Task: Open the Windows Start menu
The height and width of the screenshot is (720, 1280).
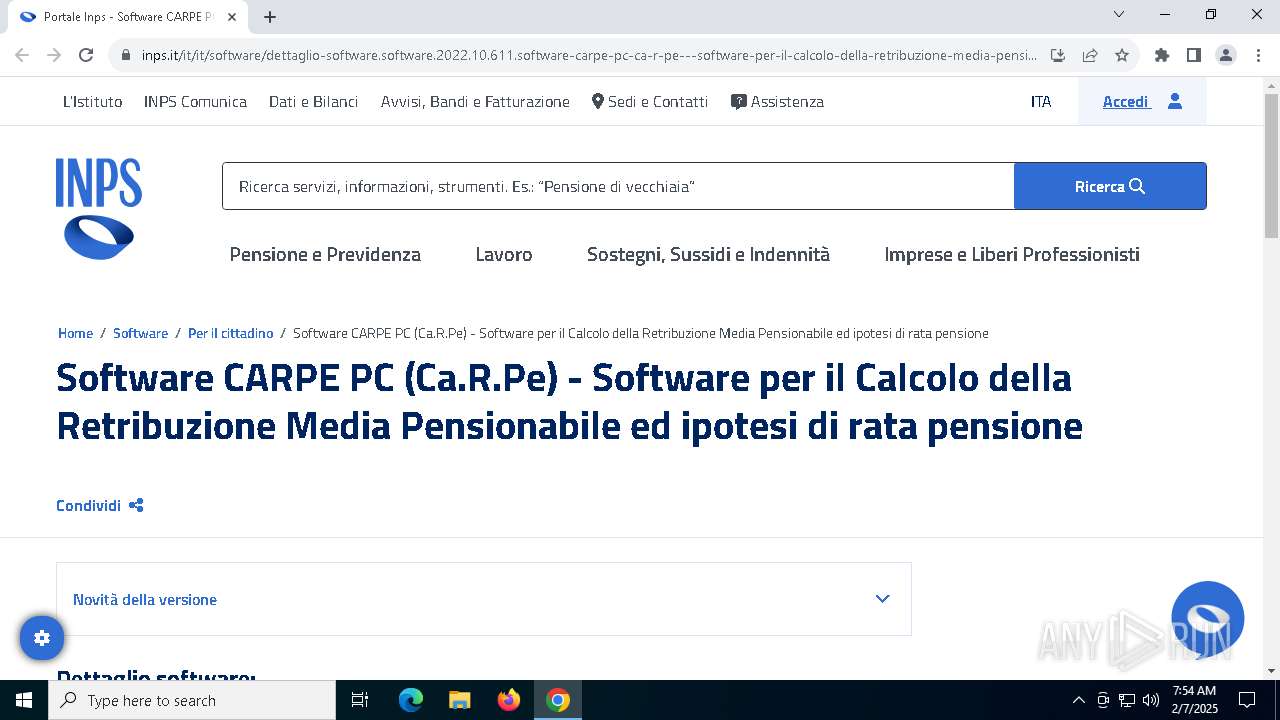Action: [24, 700]
